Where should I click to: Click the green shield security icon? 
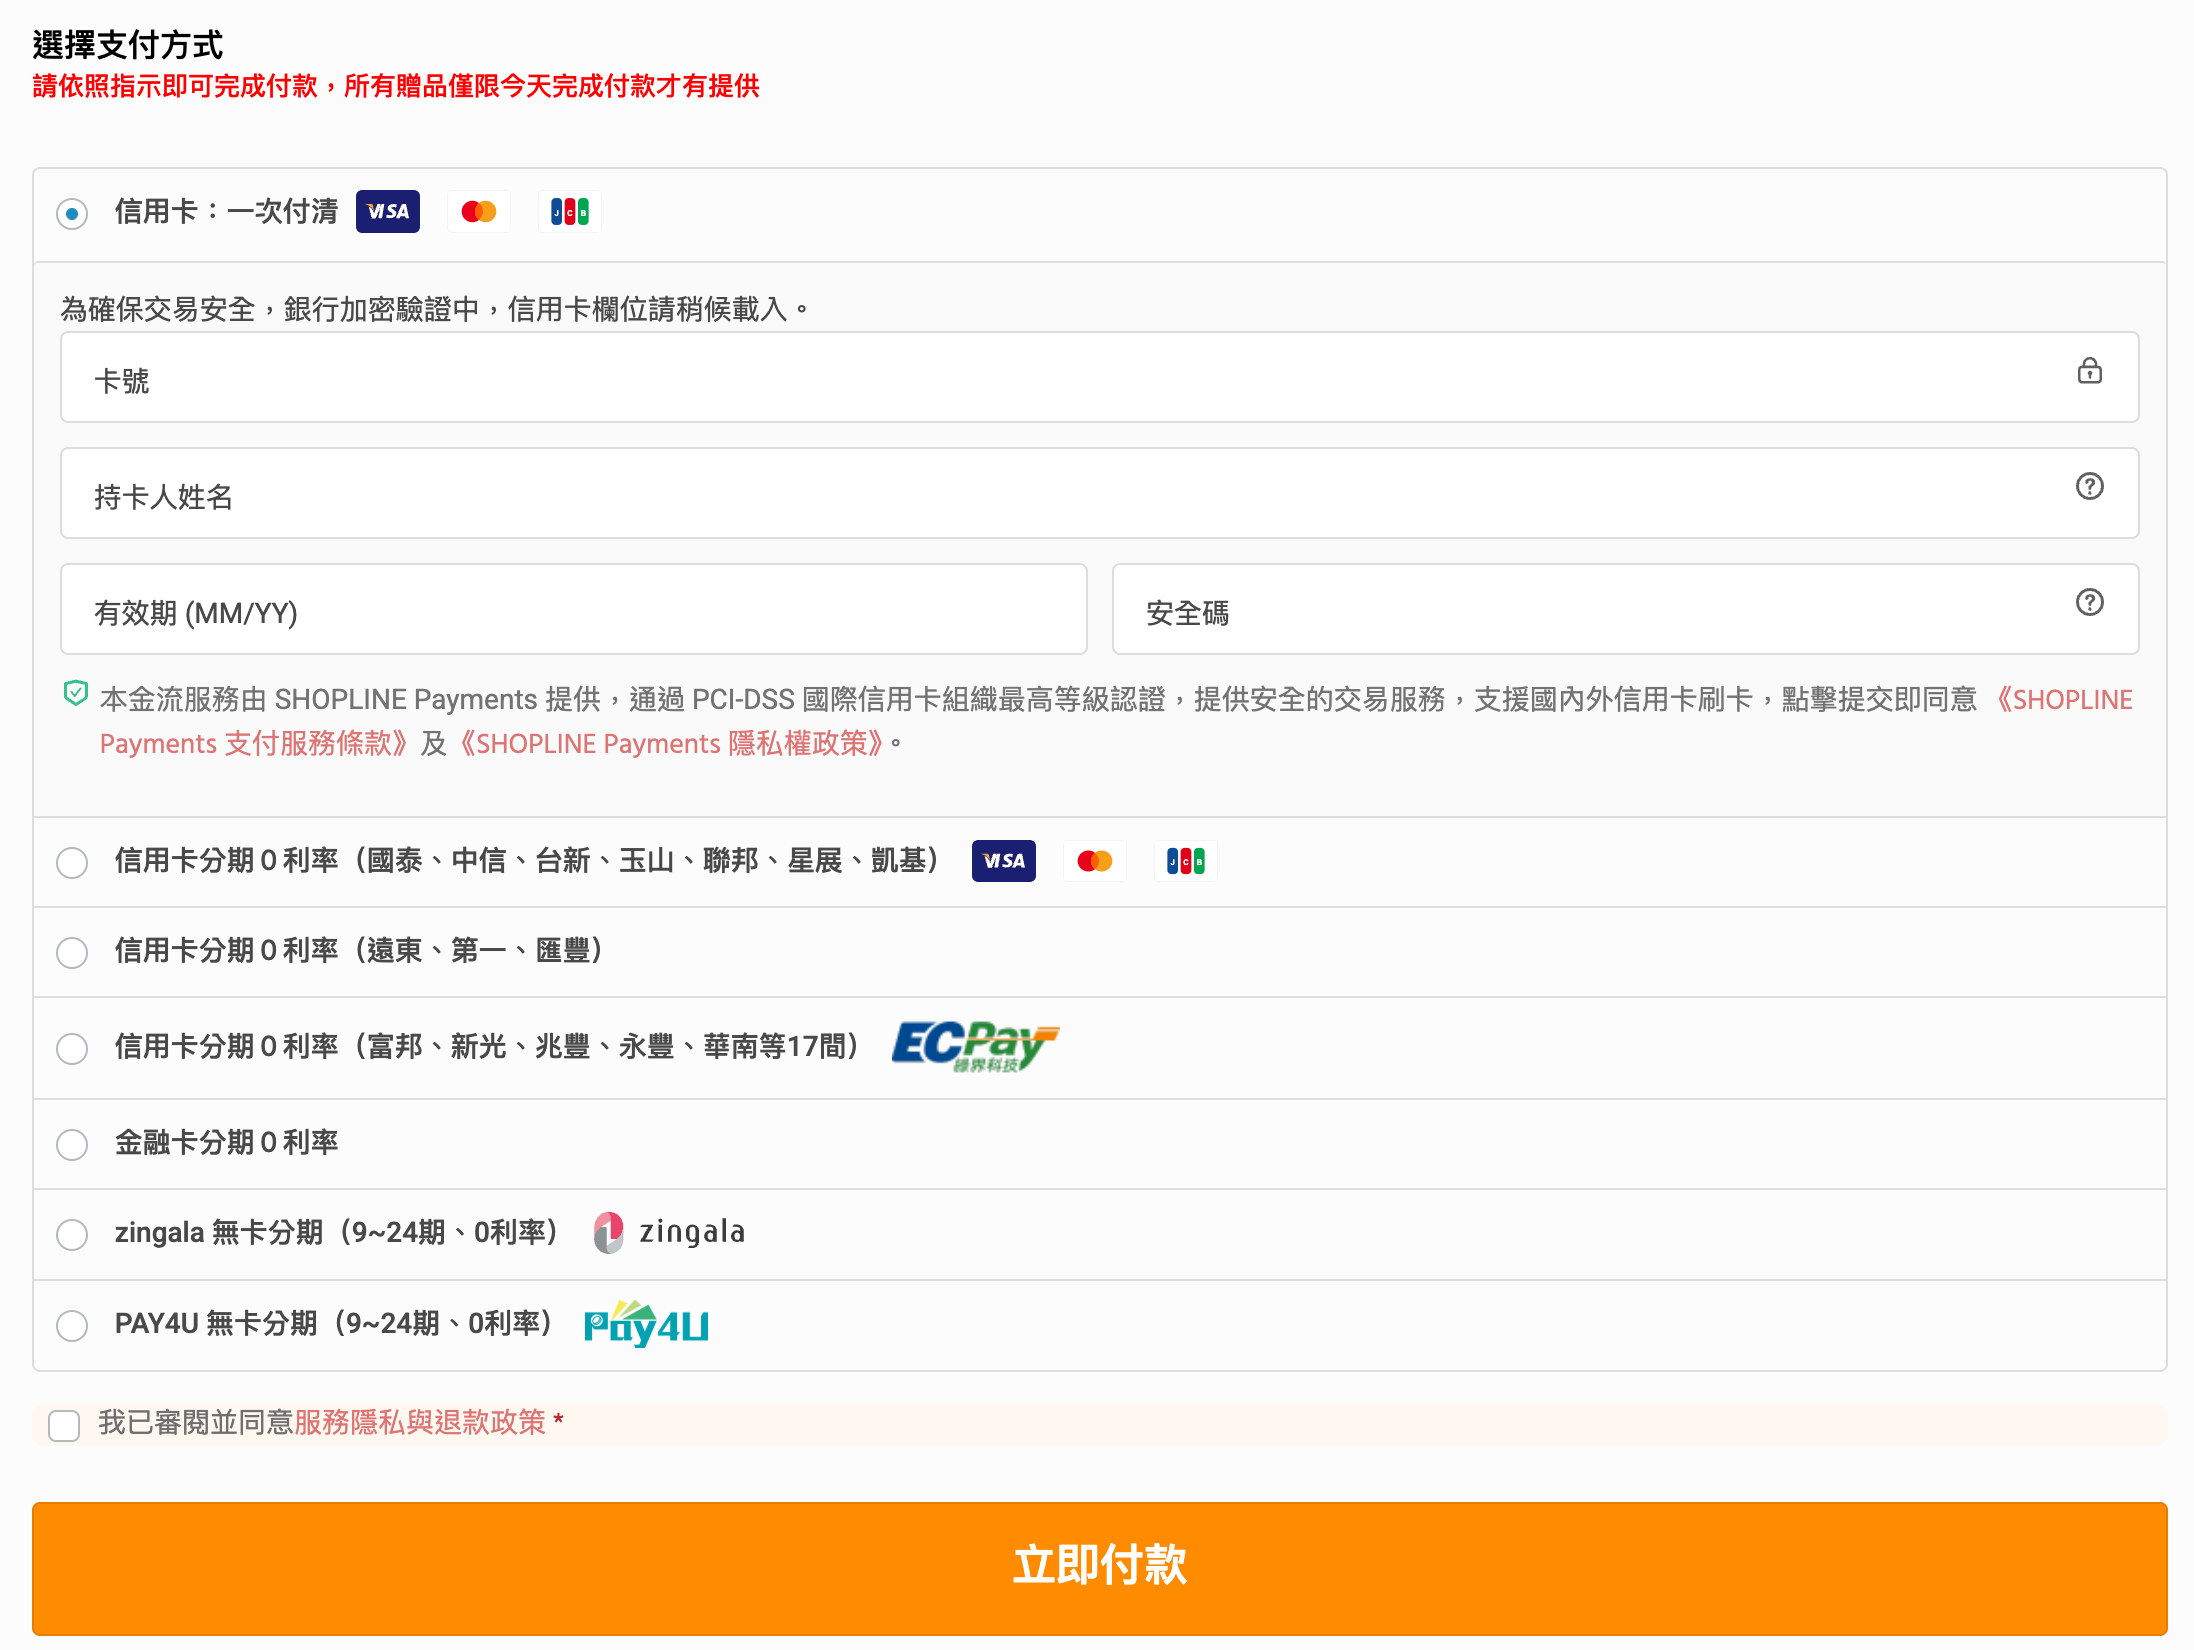tap(76, 693)
